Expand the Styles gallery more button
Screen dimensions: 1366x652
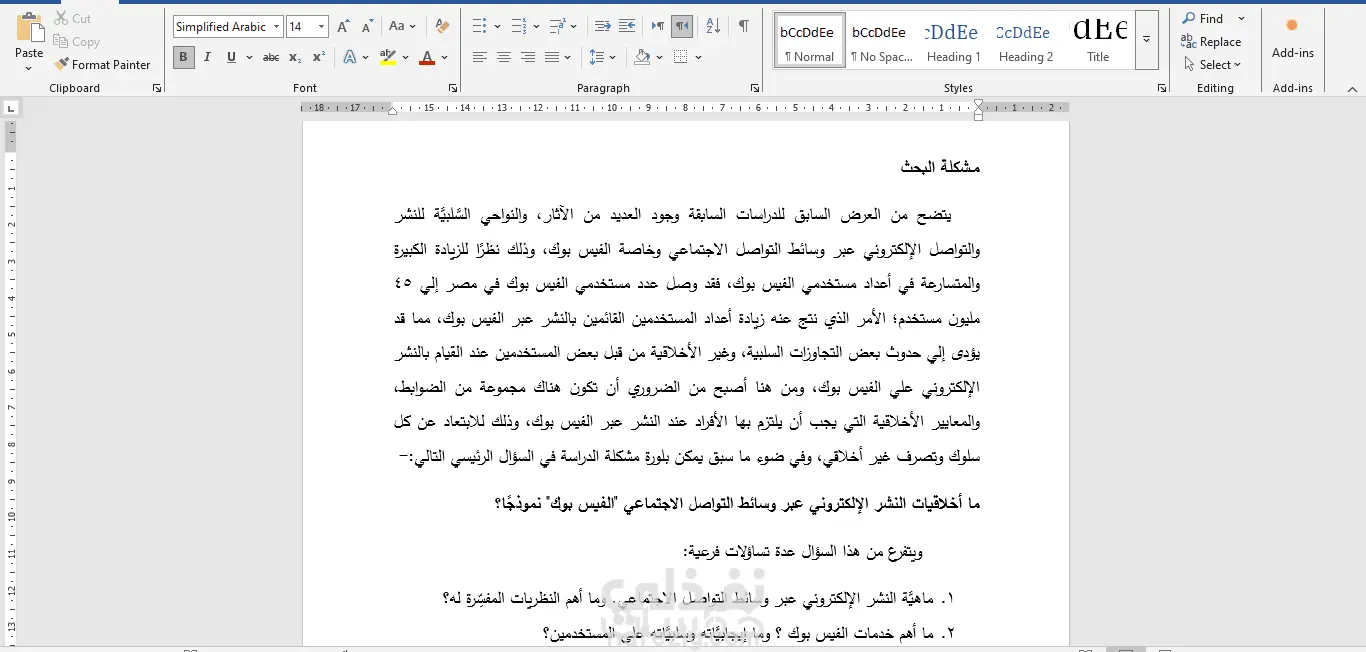(x=1146, y=40)
